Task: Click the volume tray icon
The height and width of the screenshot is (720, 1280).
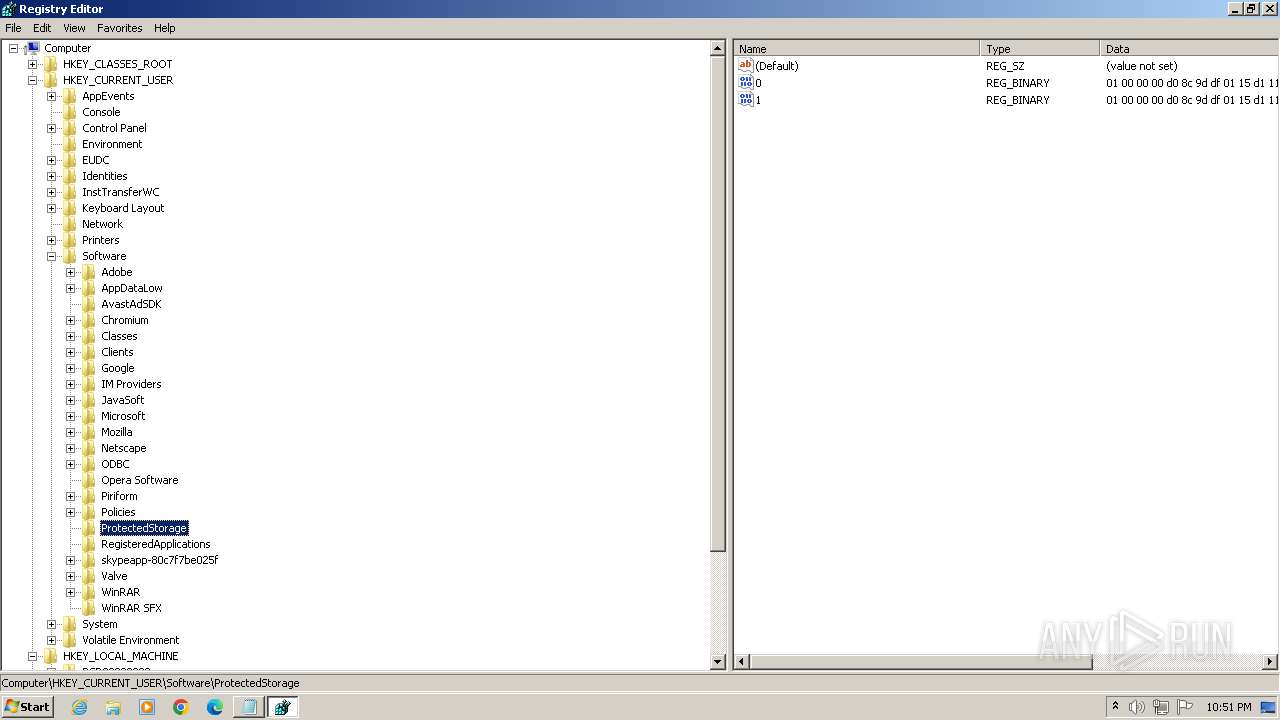Action: [x=1137, y=707]
